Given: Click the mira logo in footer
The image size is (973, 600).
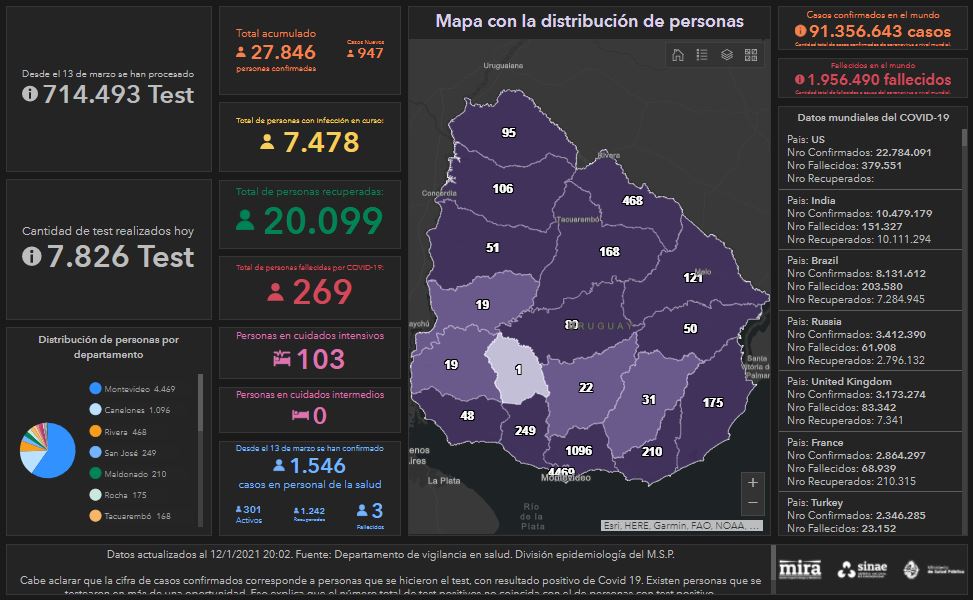Looking at the screenshot, I should click(x=799, y=569).
